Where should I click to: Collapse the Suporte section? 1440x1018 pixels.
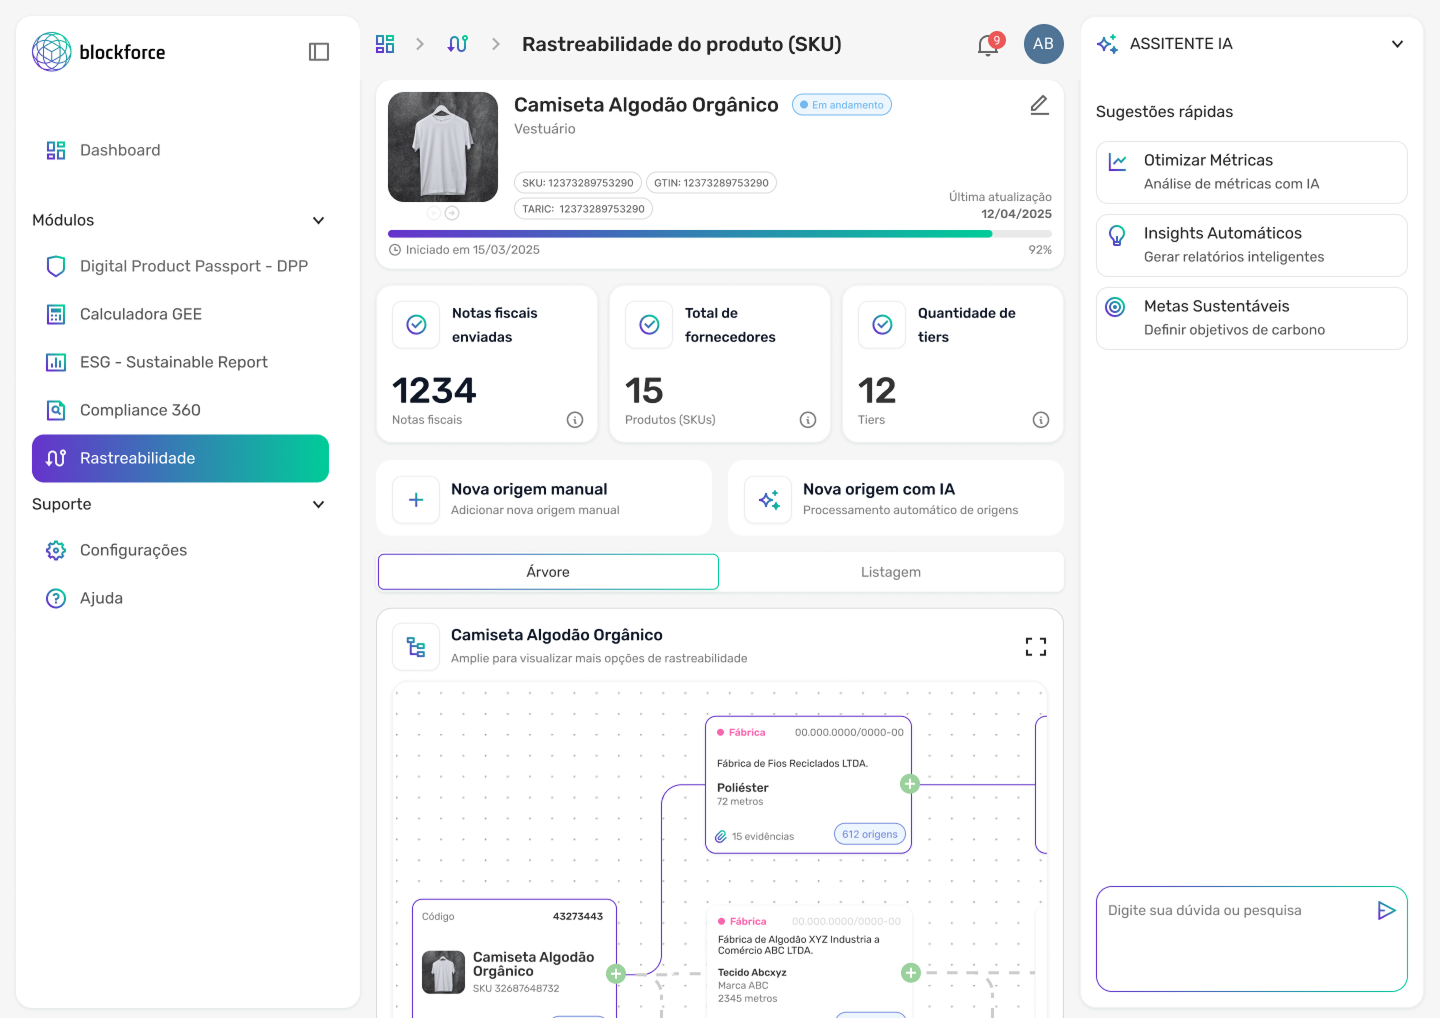319,504
